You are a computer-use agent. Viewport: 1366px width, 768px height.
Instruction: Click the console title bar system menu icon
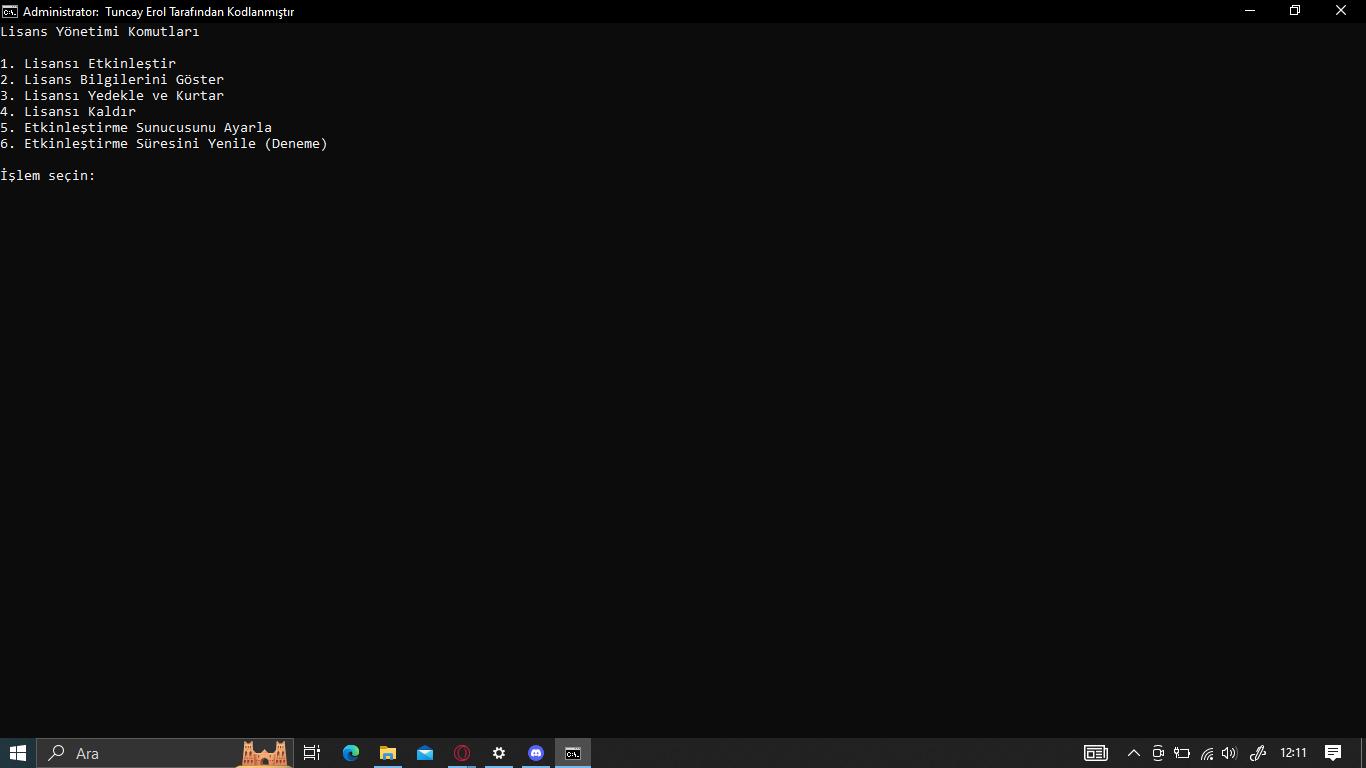(x=11, y=11)
